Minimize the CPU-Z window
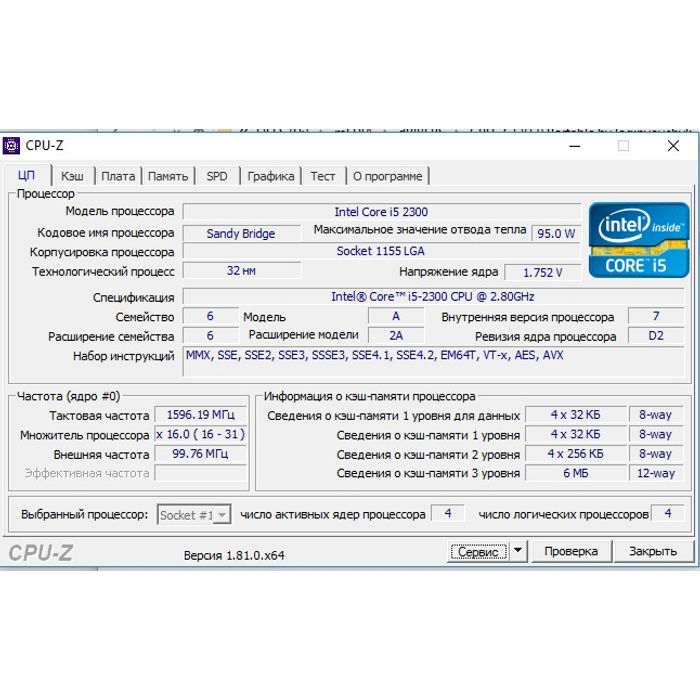Screen dimensions: 700x700 [576, 146]
